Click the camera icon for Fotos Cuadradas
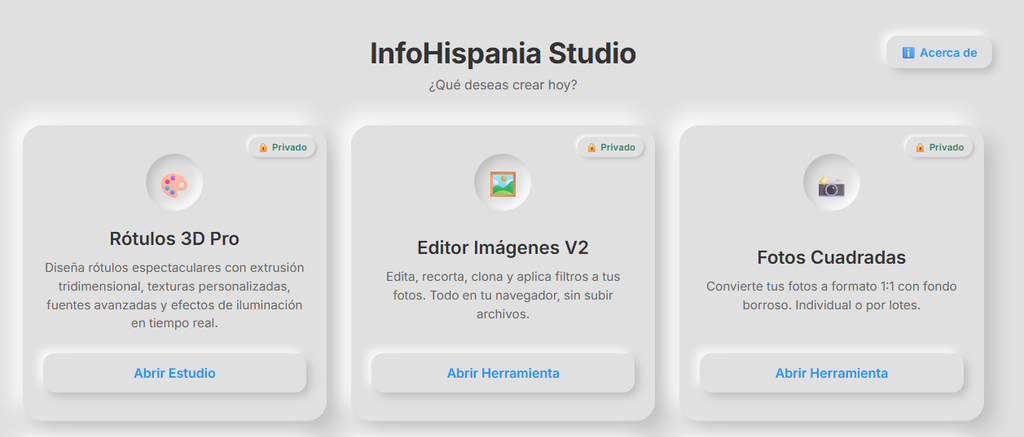1024x437 pixels. (831, 186)
